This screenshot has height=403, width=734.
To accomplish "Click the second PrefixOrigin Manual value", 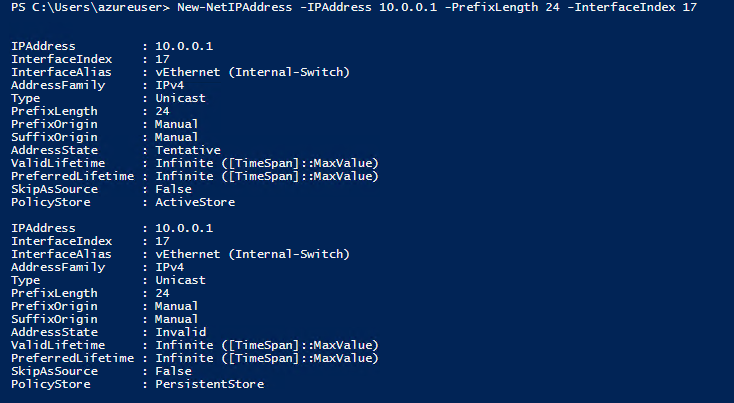I will tap(176, 306).
